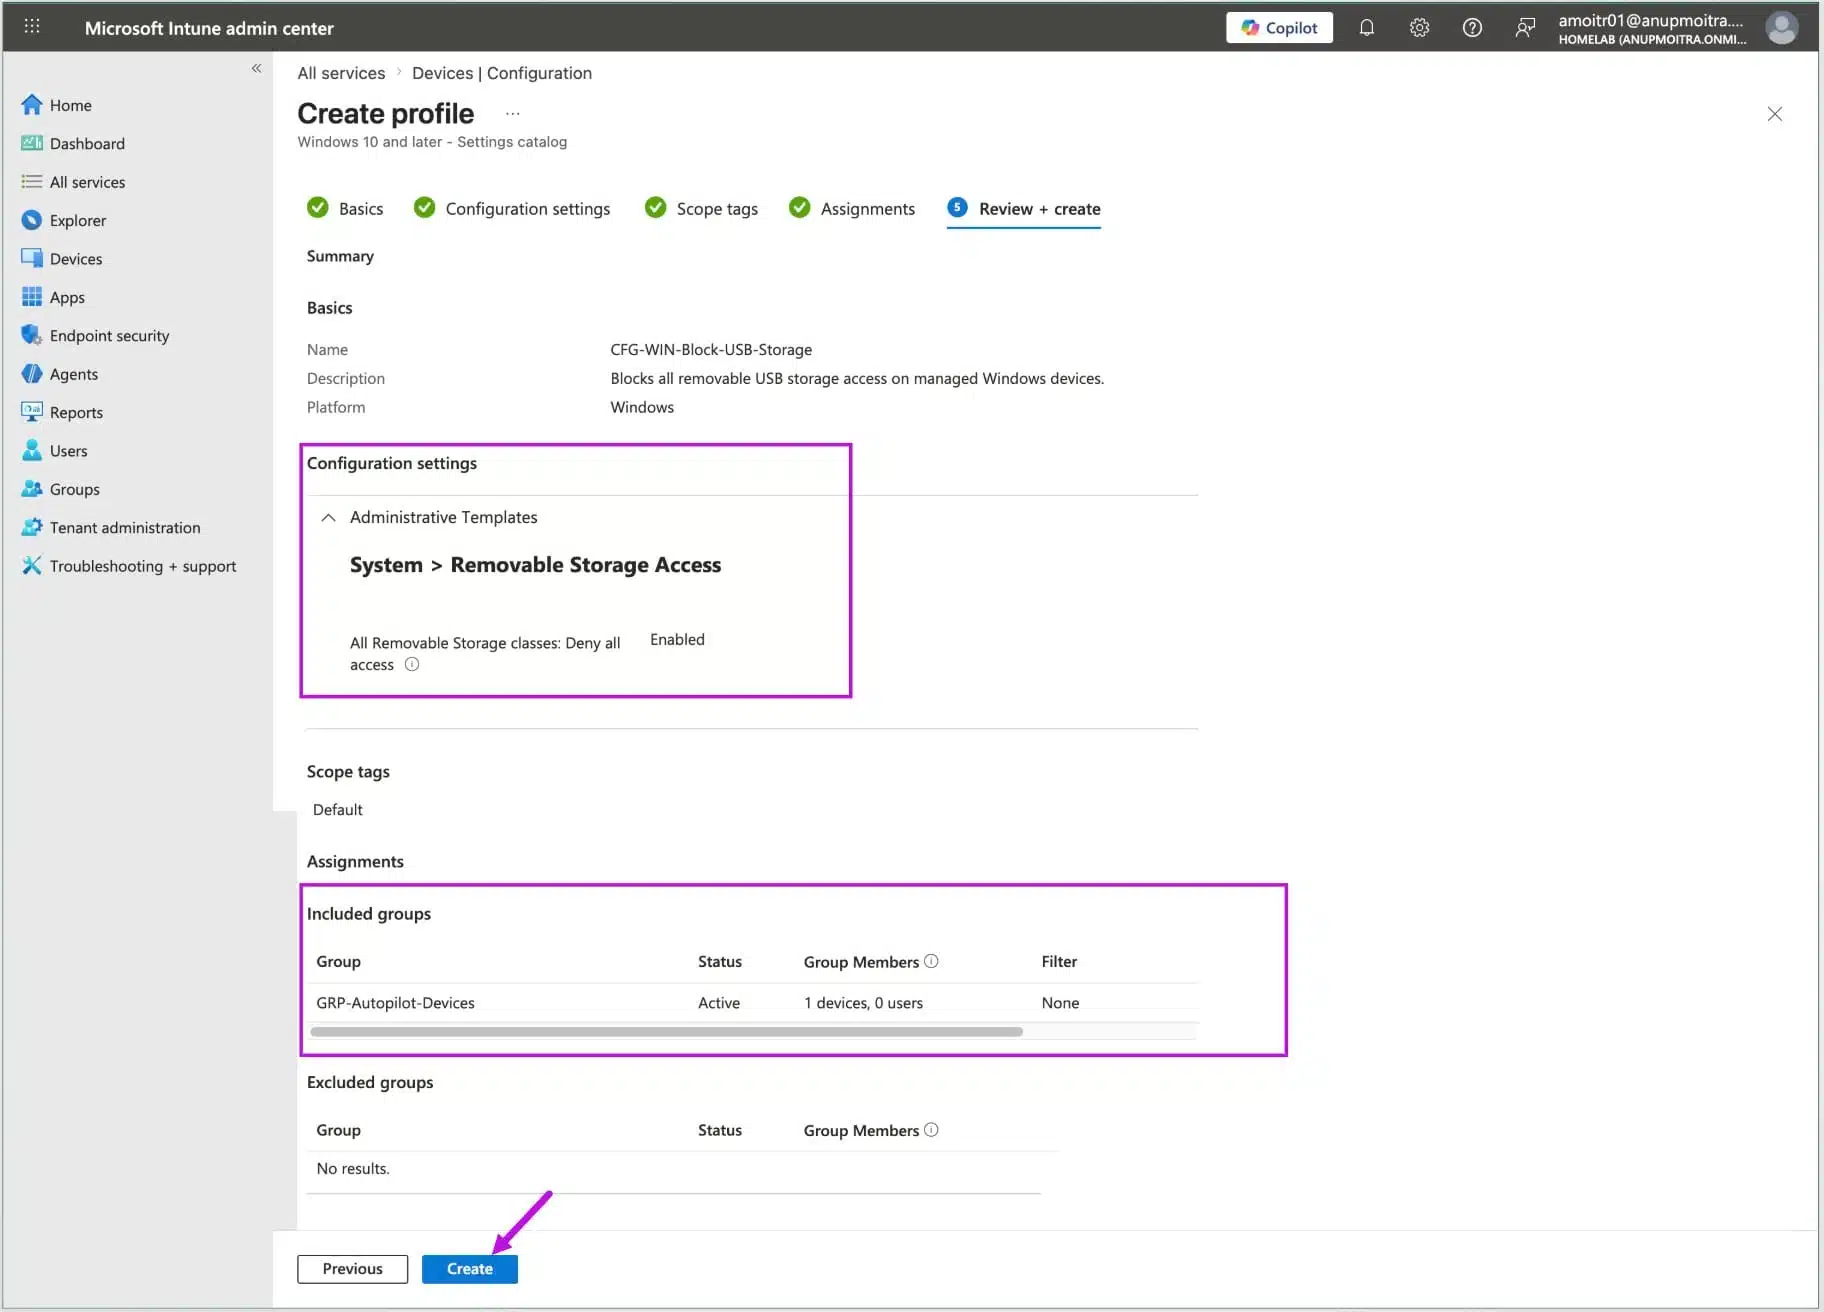Image resolution: width=1824 pixels, height=1312 pixels.
Task: Click the horizontal scrollbar under Included groups
Action: point(666,1031)
